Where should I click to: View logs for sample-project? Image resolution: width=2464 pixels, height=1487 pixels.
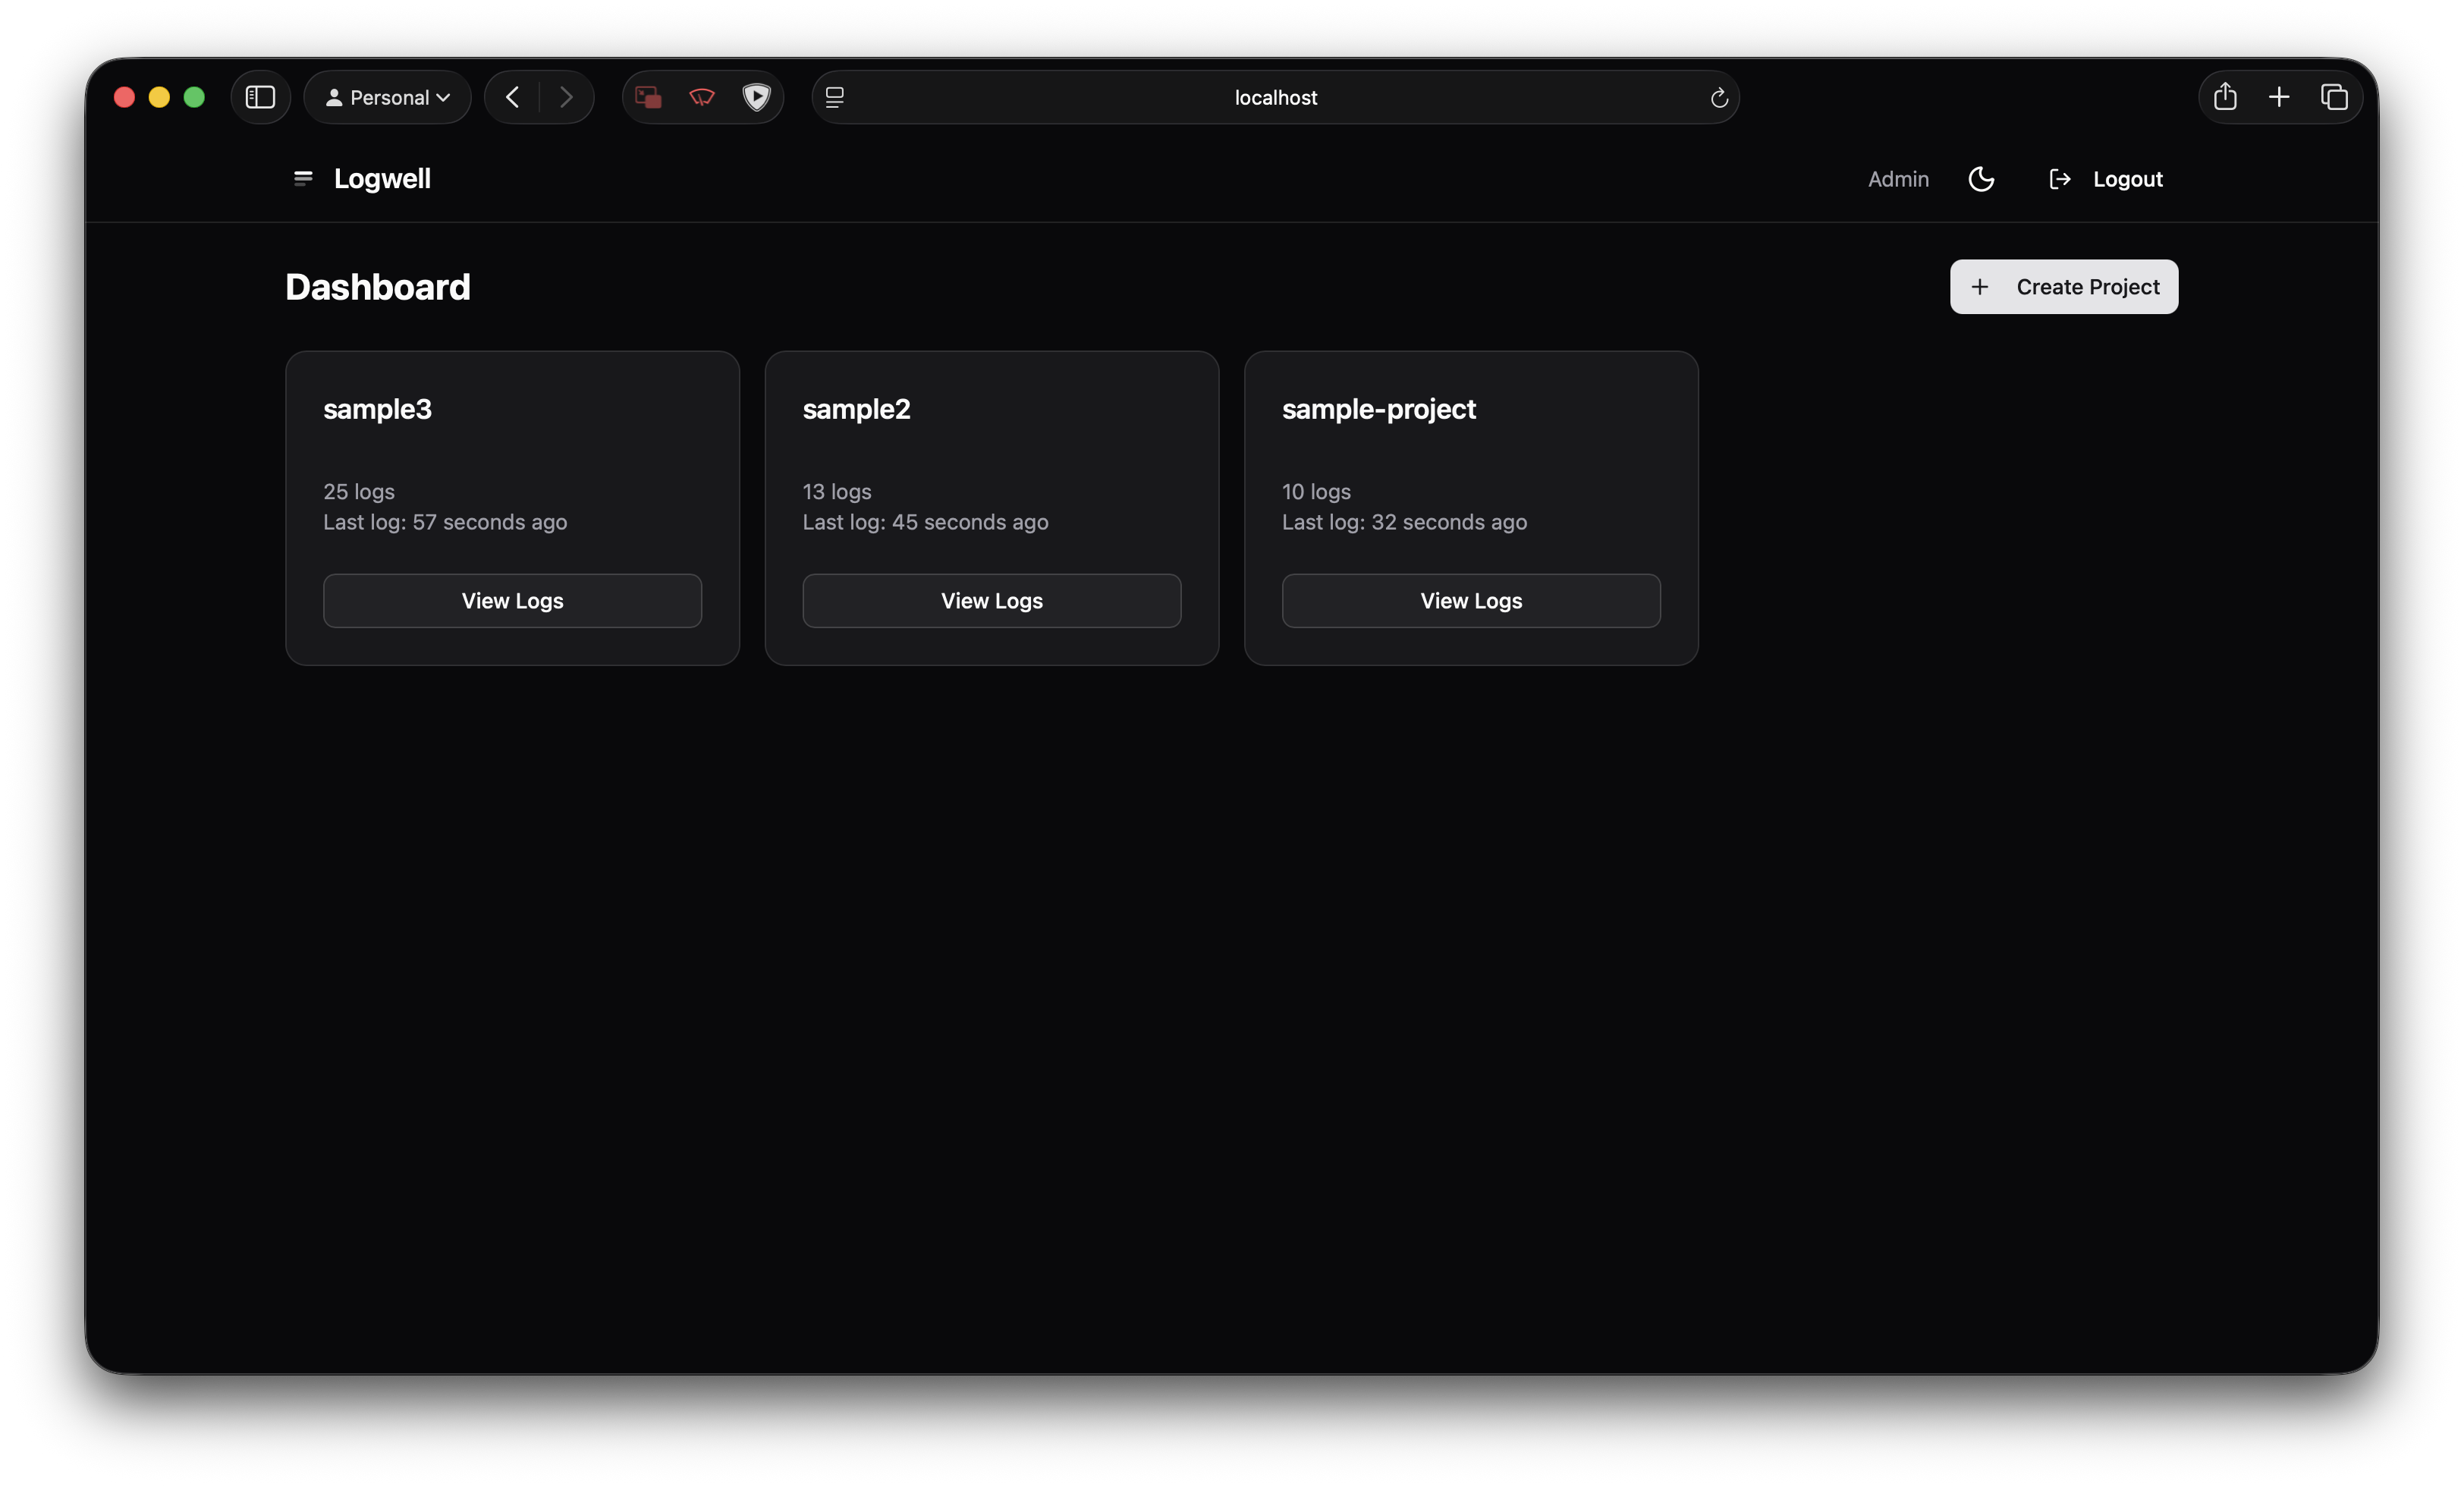click(1470, 601)
